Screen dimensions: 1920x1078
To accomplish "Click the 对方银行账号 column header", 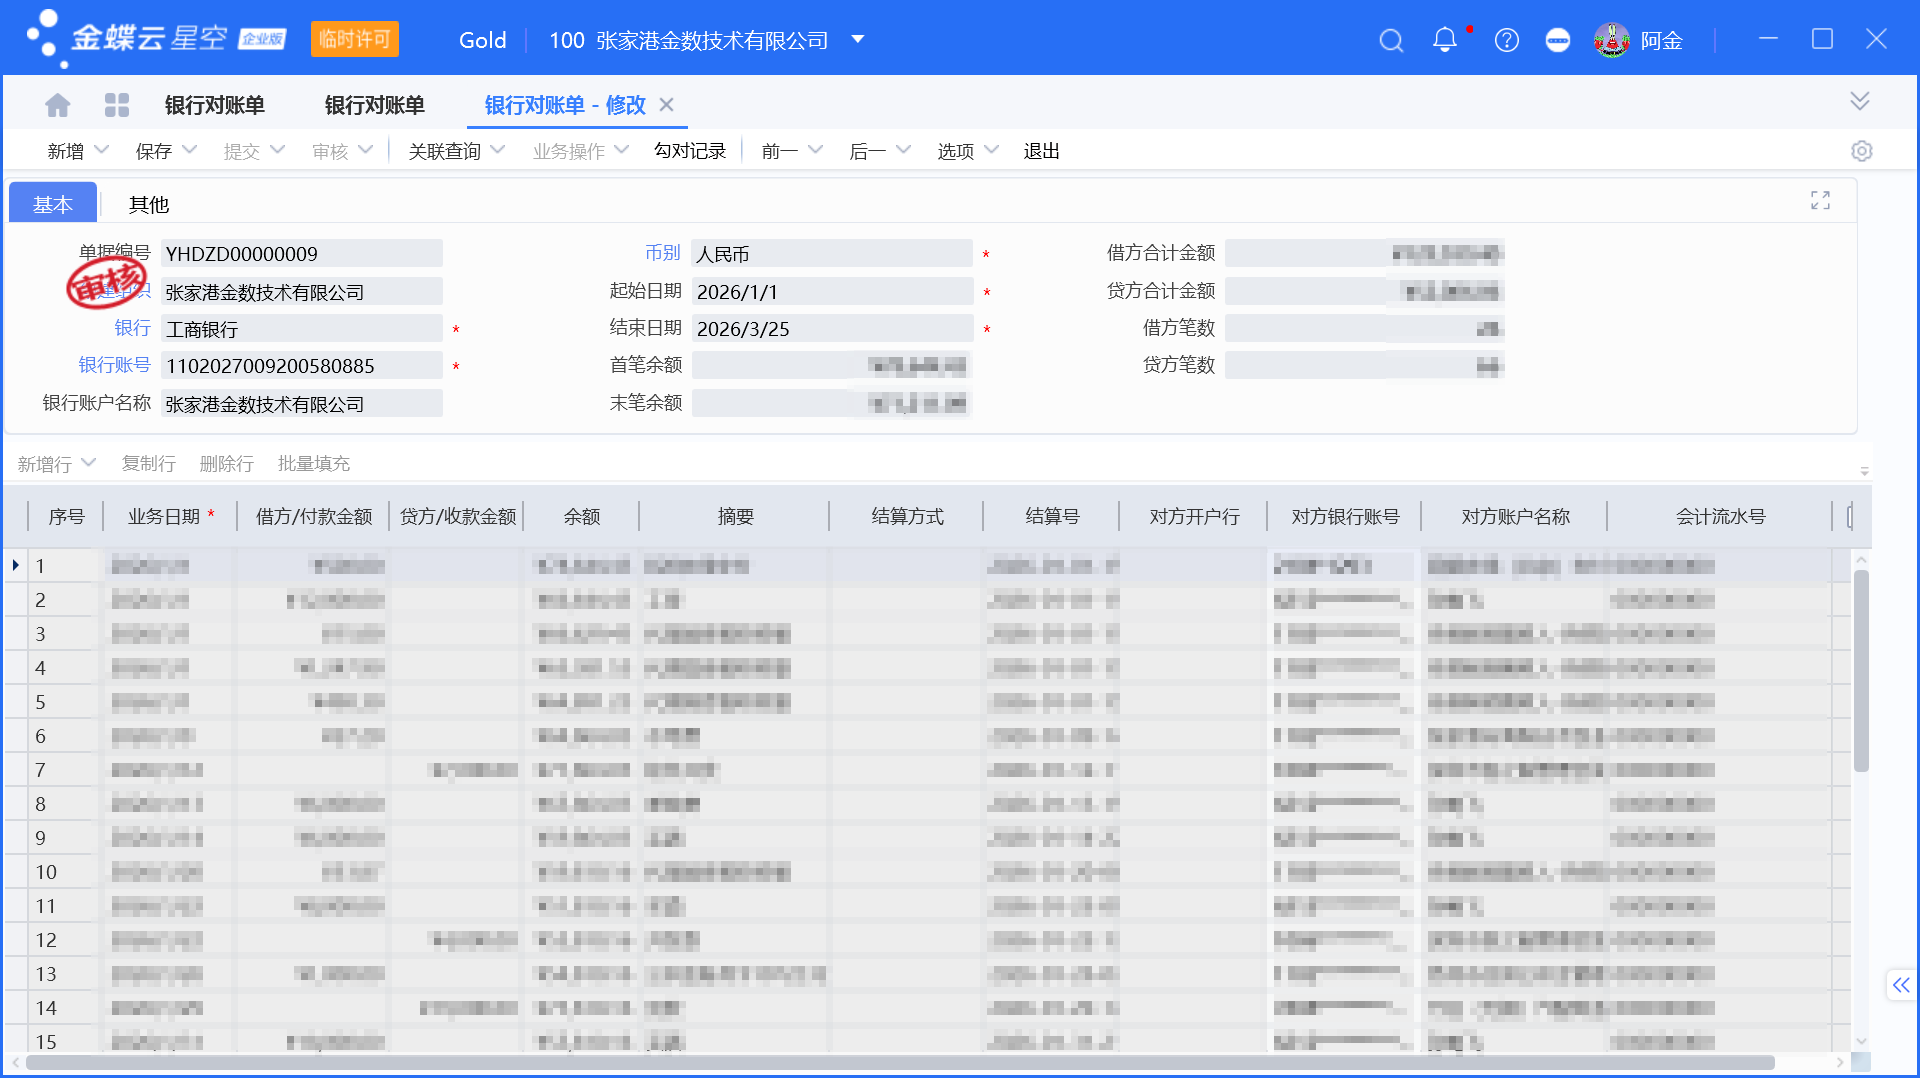I will 1345,516.
